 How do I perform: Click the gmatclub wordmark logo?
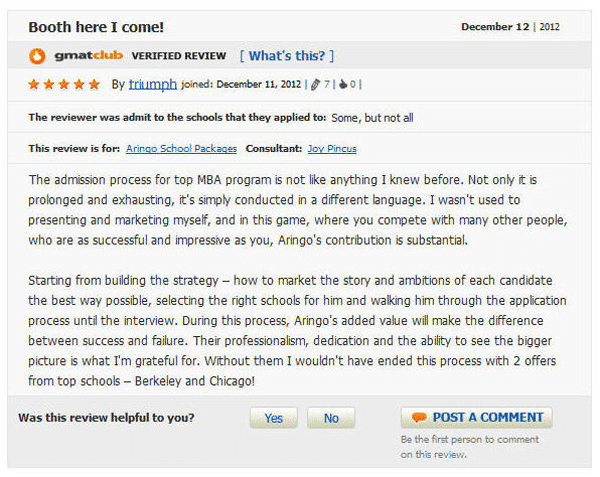88,56
